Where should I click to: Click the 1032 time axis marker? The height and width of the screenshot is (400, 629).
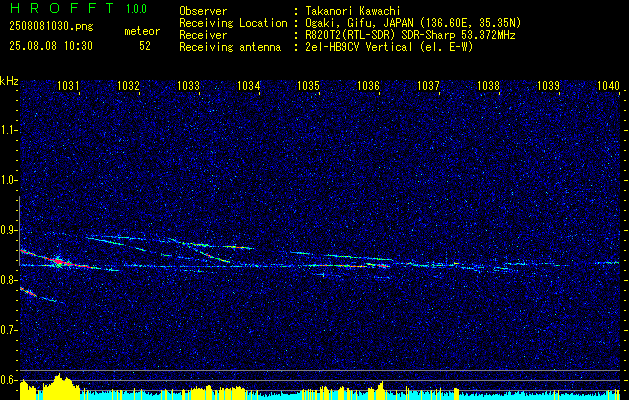[x=128, y=85]
